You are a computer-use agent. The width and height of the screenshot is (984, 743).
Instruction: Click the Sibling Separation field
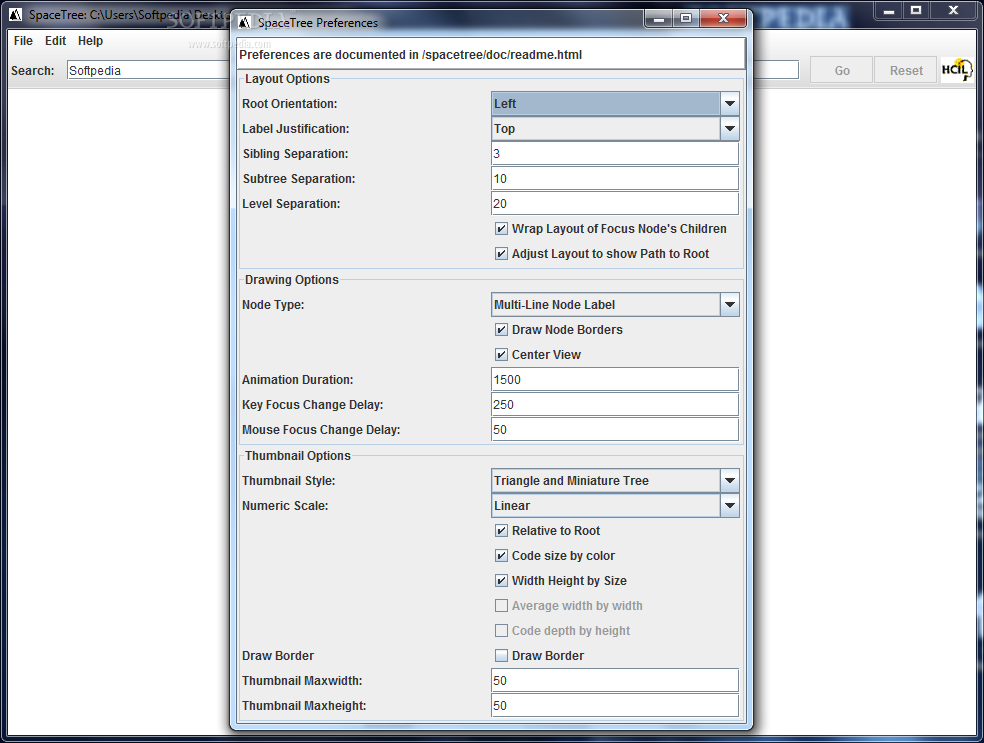pos(615,154)
